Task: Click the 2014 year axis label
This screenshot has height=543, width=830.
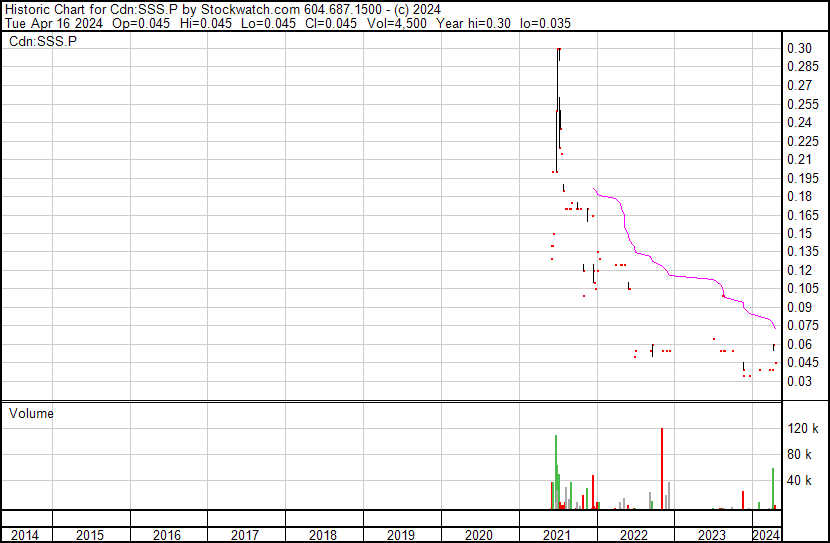Action: tap(24, 535)
